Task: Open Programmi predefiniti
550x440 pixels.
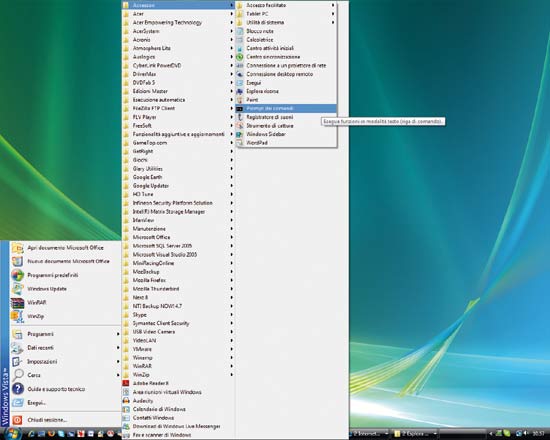Action: [66, 275]
